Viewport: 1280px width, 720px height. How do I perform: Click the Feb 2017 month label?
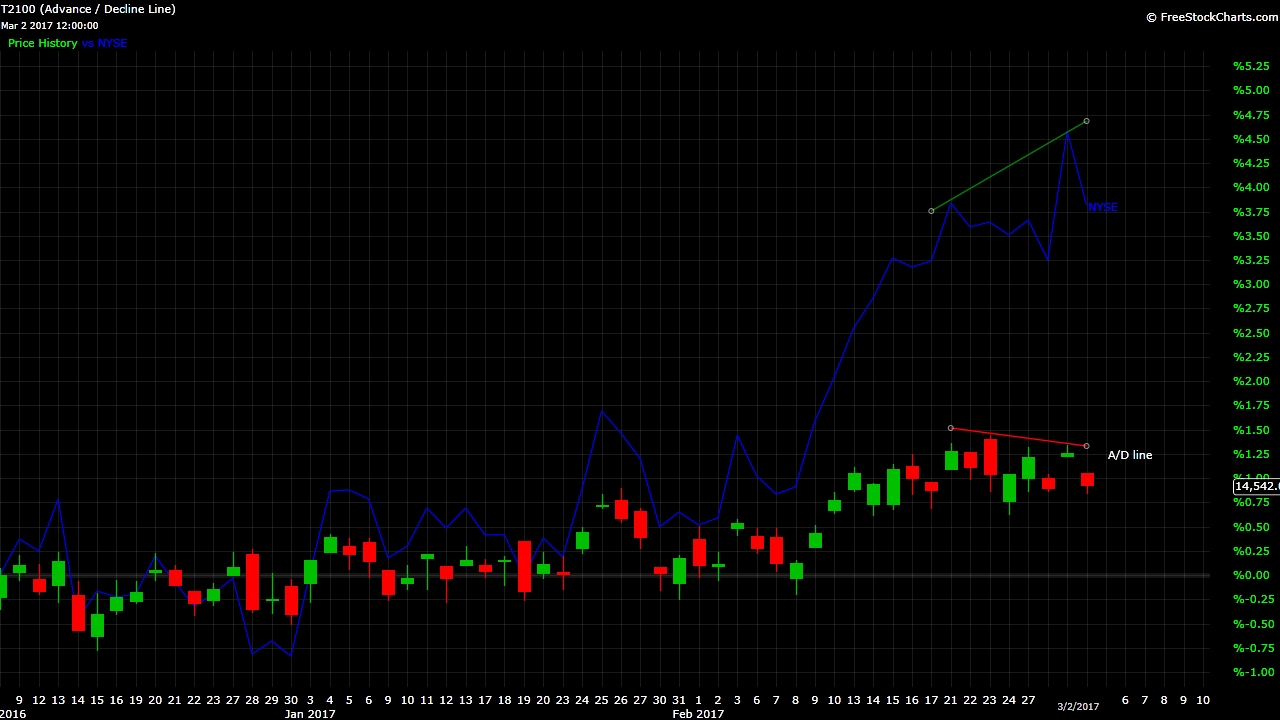click(698, 714)
